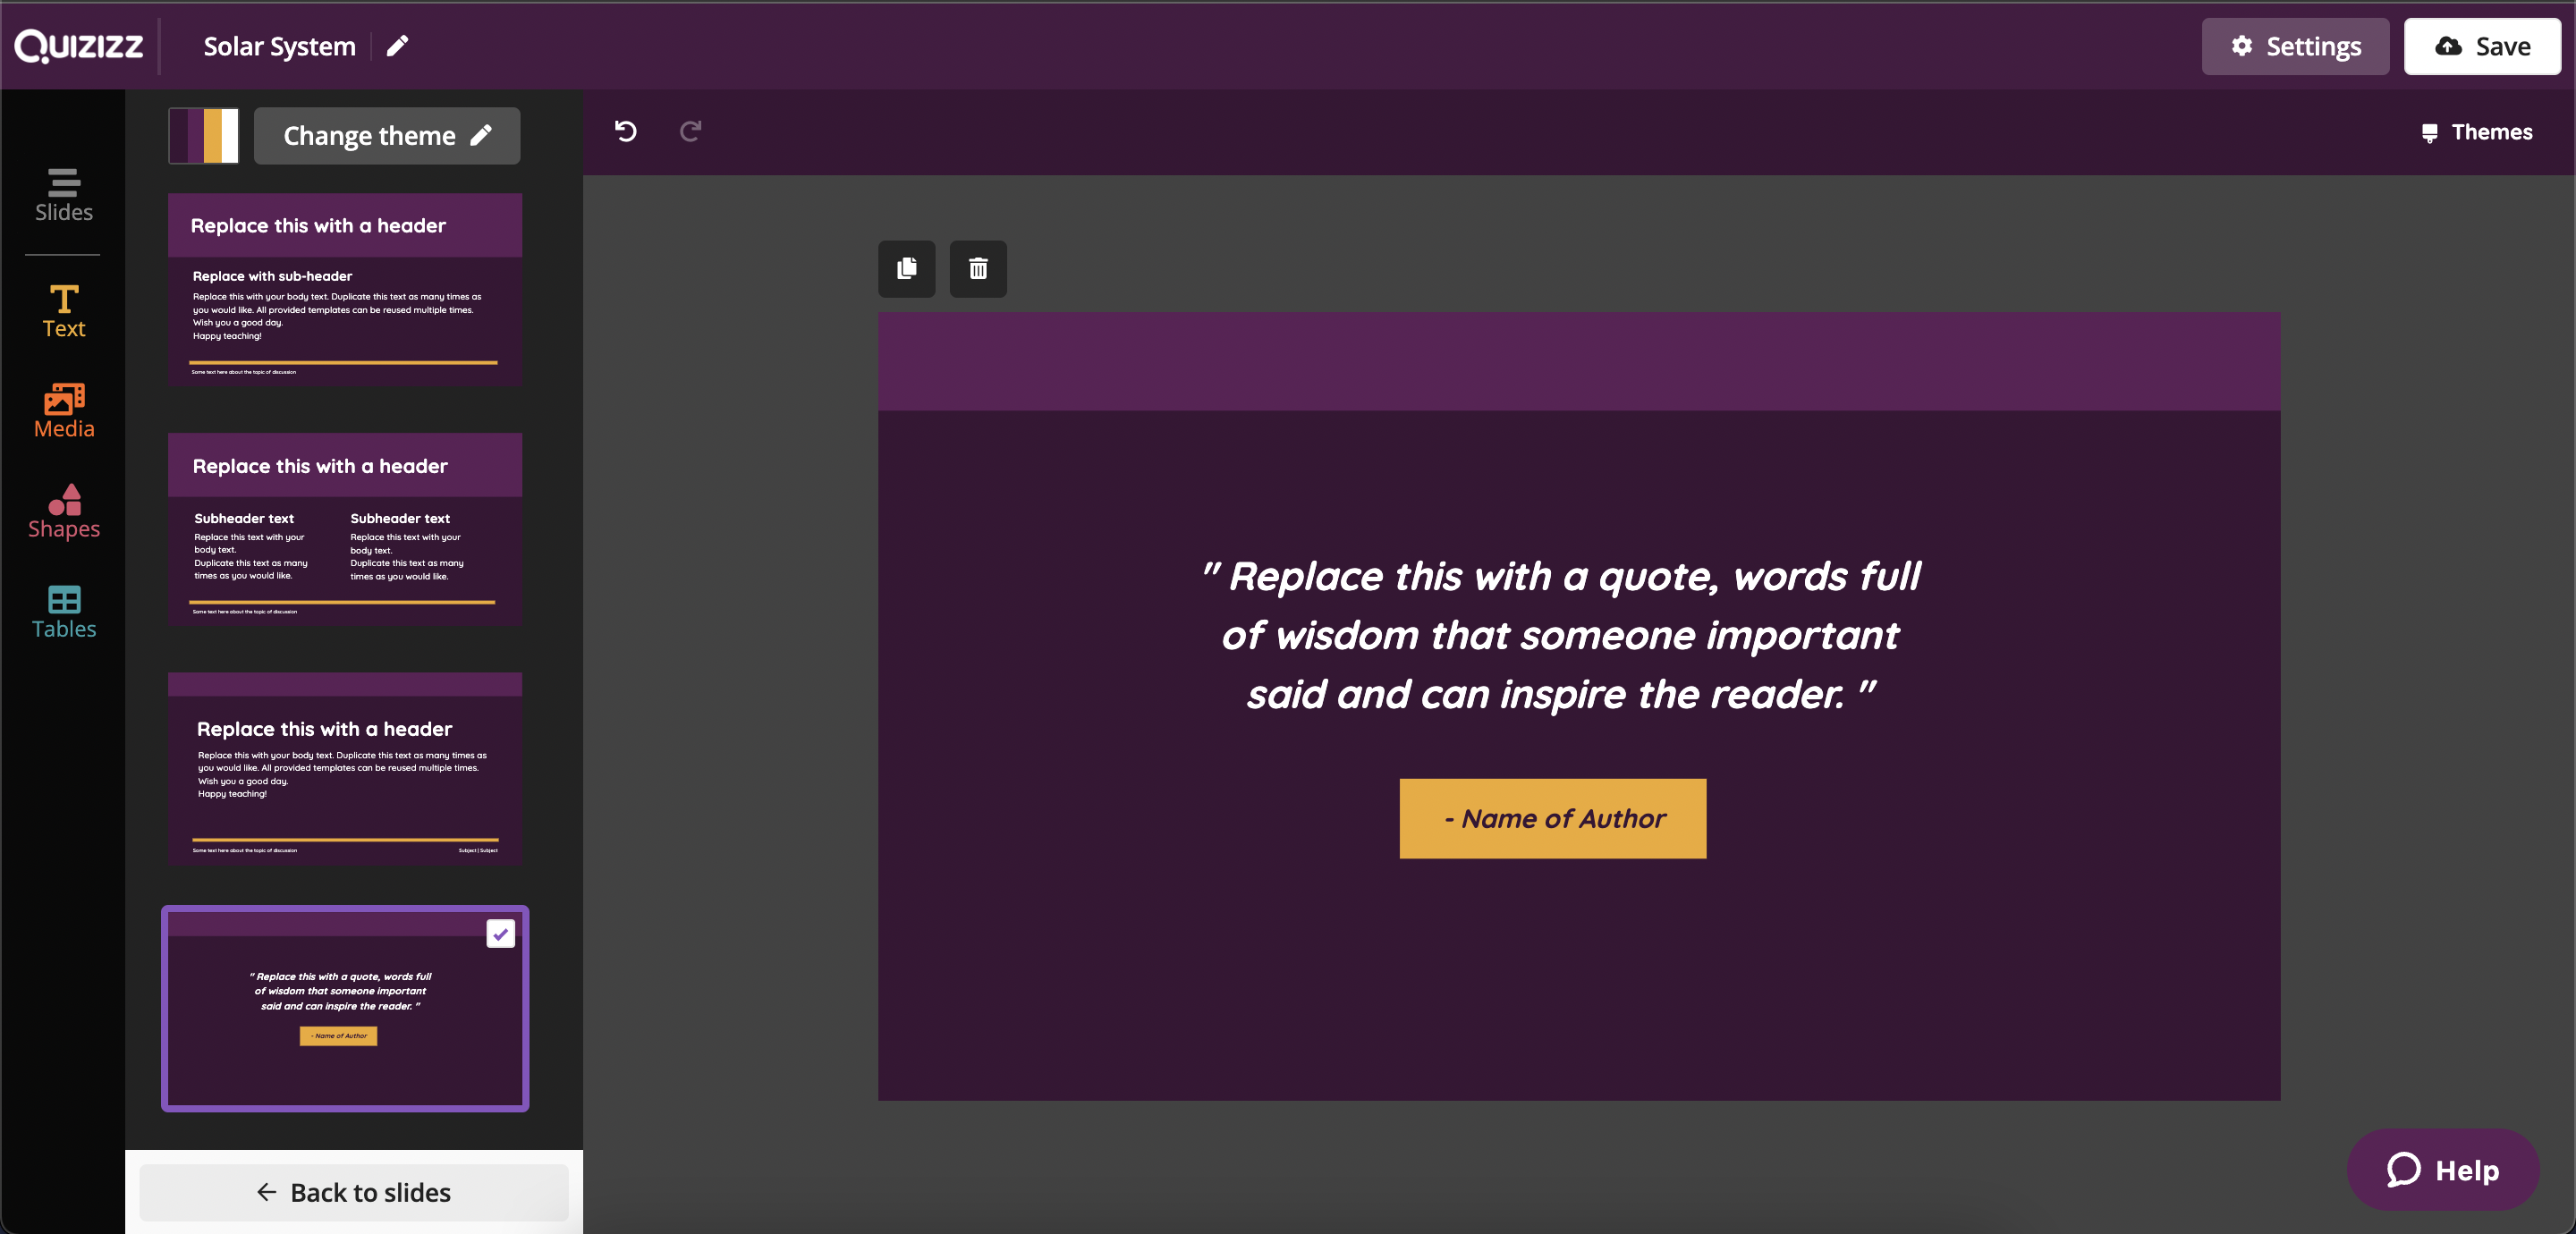The image size is (2576, 1234).
Task: Click the undo arrow icon
Action: click(626, 130)
